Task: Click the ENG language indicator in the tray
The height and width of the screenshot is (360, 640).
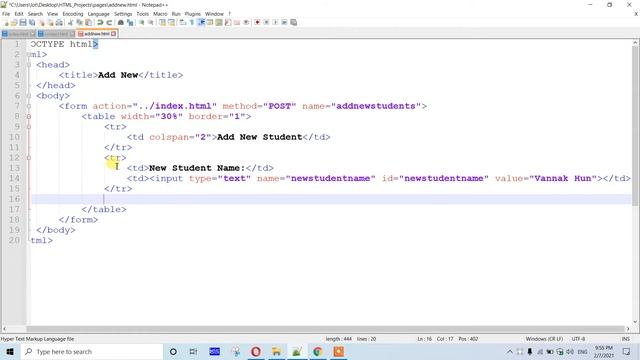Action: (x=582, y=351)
